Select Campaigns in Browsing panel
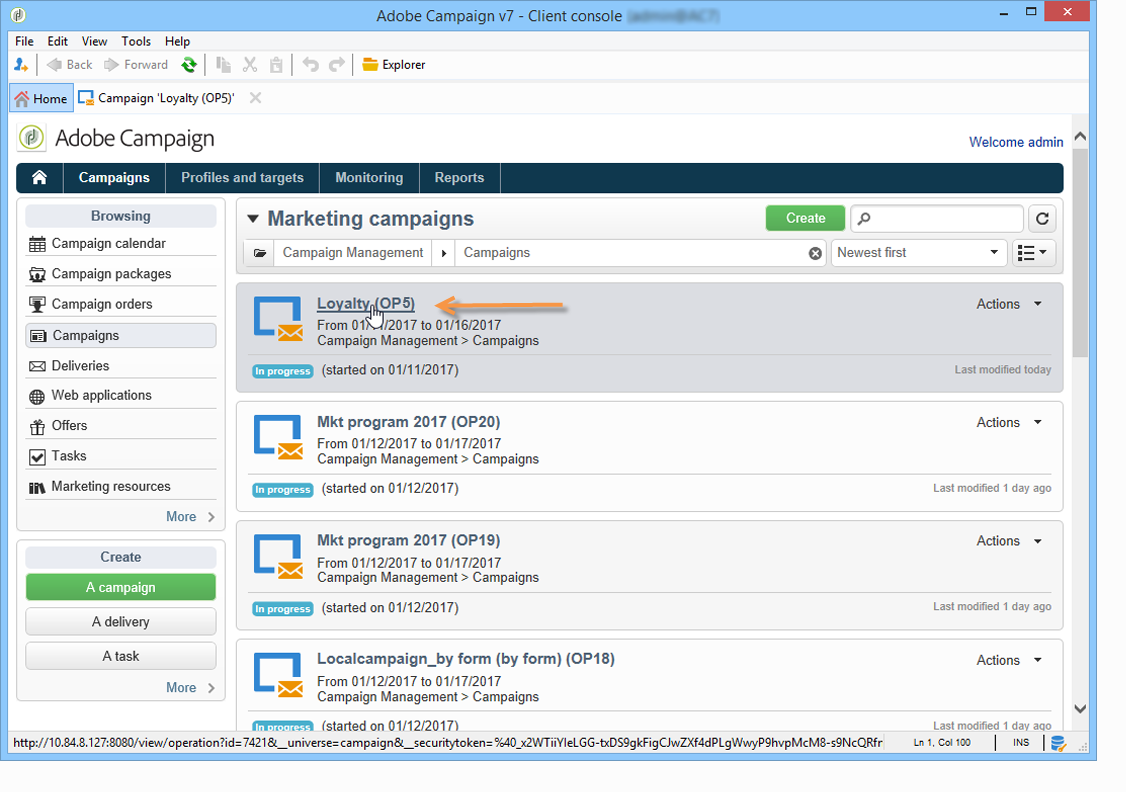Image resolution: width=1126 pixels, height=792 pixels. pyautogui.click(x=121, y=335)
